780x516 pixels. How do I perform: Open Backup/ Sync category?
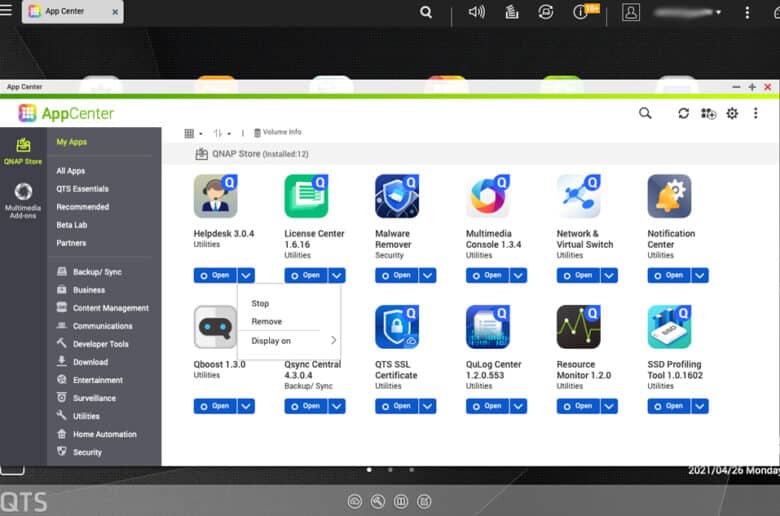click(90, 272)
